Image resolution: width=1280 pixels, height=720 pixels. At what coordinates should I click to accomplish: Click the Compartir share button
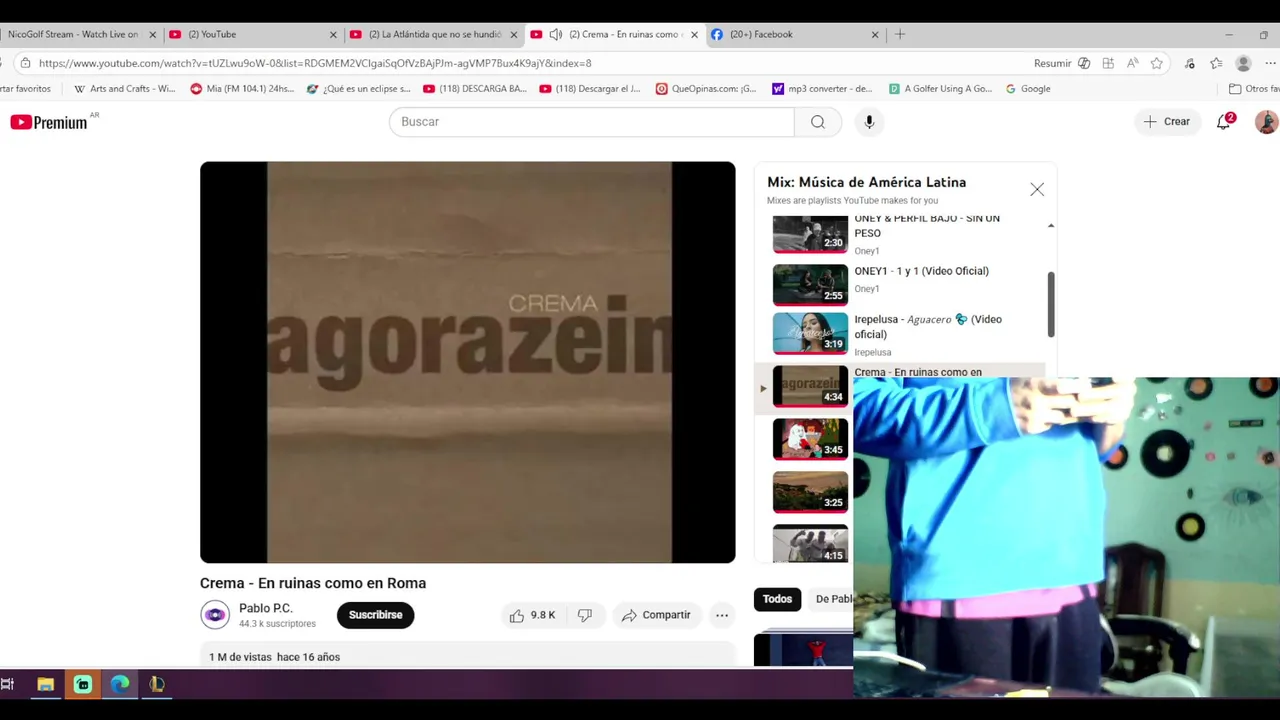coord(656,615)
